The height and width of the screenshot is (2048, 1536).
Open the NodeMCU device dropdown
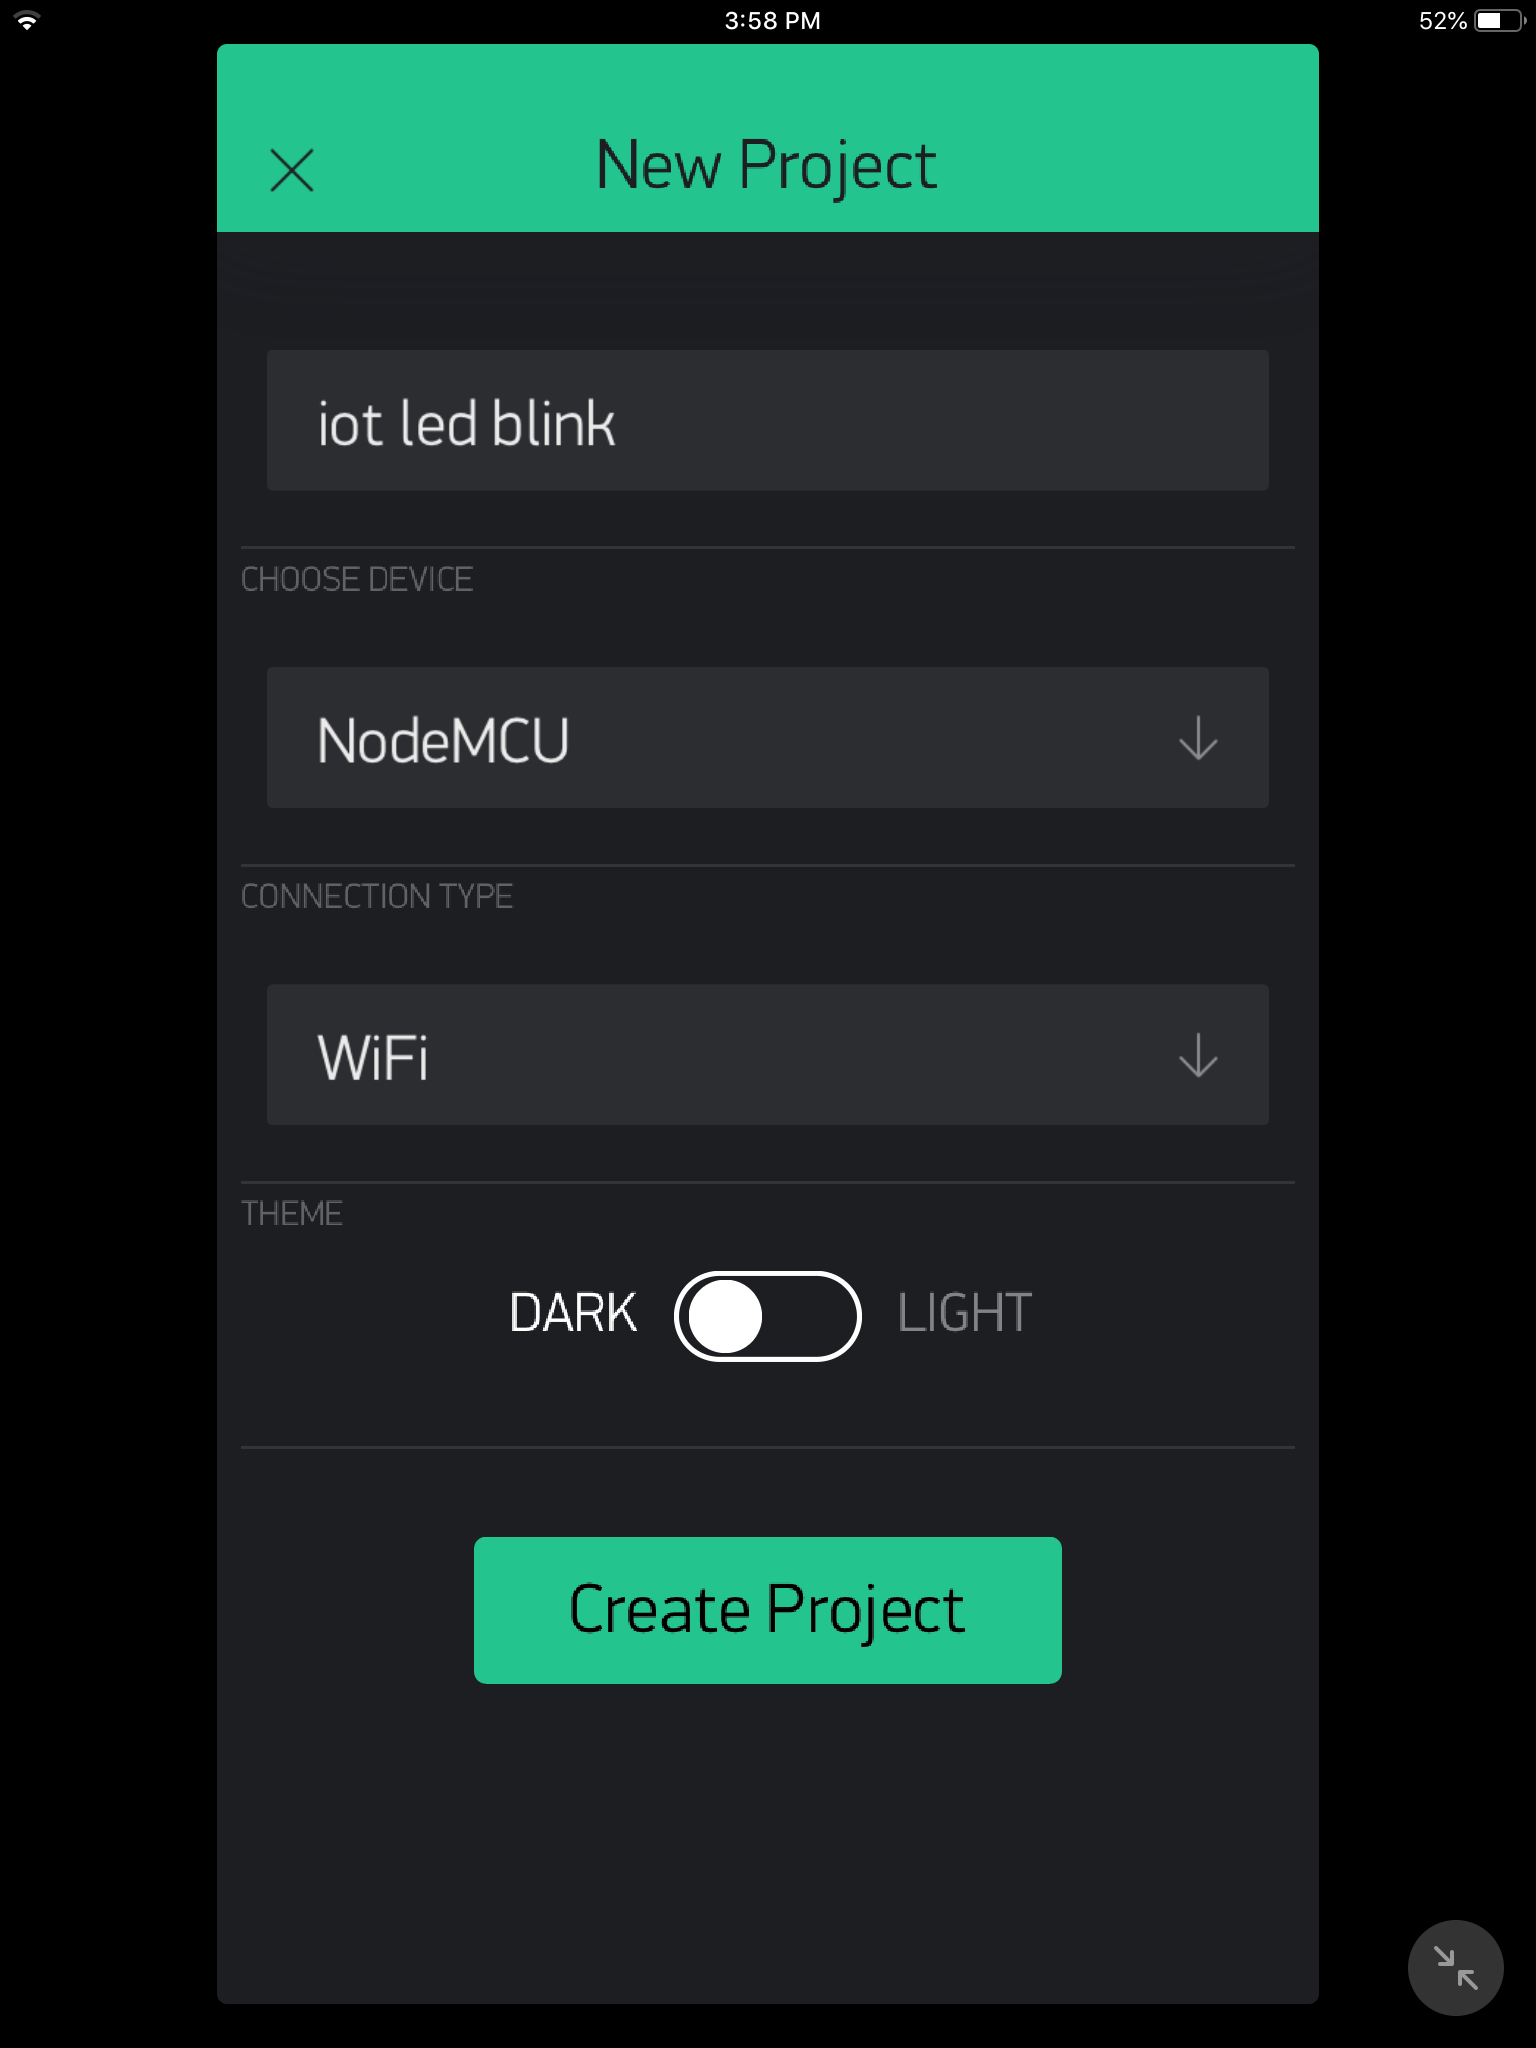tap(767, 737)
